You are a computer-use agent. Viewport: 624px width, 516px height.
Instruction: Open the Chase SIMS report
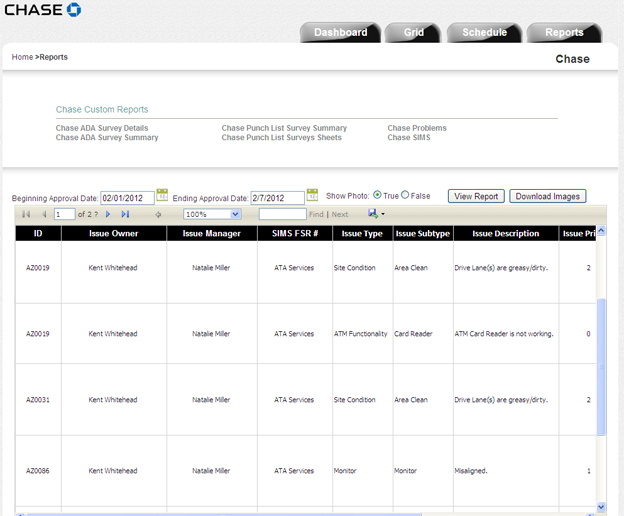coord(409,137)
